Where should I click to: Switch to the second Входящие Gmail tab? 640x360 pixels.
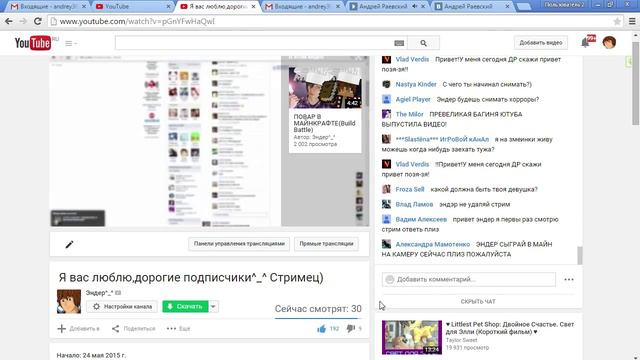(302, 7)
